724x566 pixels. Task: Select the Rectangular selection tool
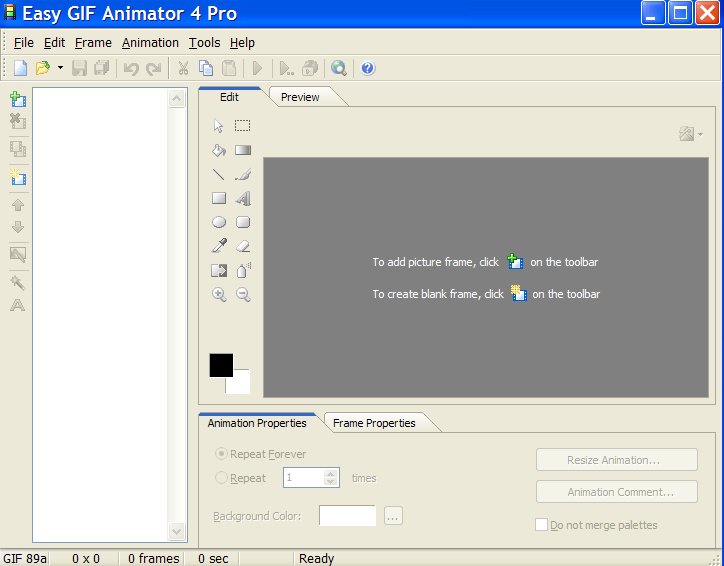pyautogui.click(x=242, y=126)
